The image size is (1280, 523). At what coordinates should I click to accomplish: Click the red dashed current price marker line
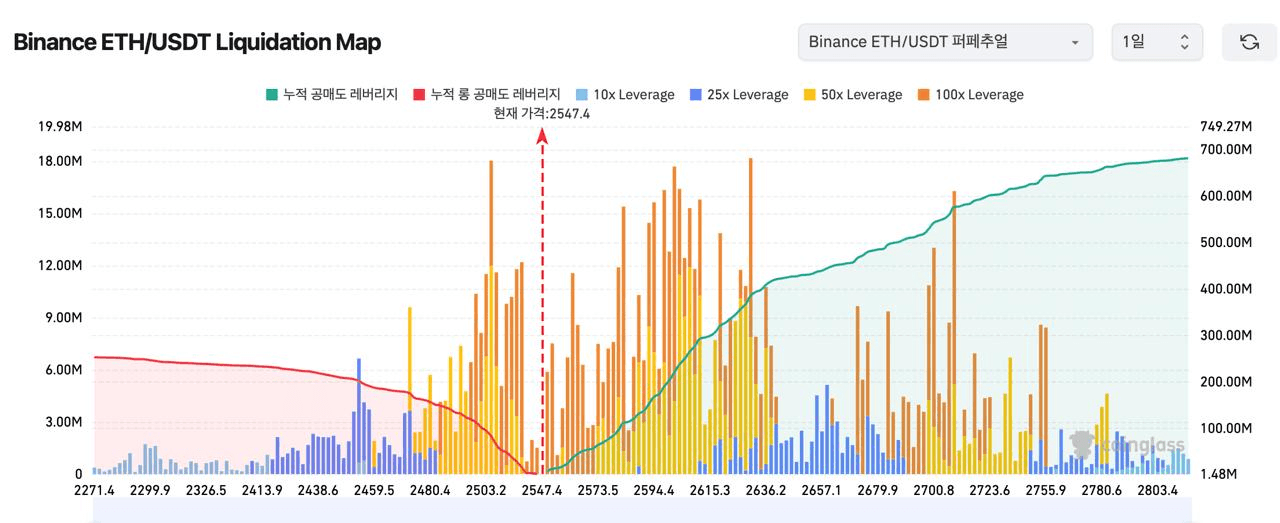pyautogui.click(x=543, y=300)
